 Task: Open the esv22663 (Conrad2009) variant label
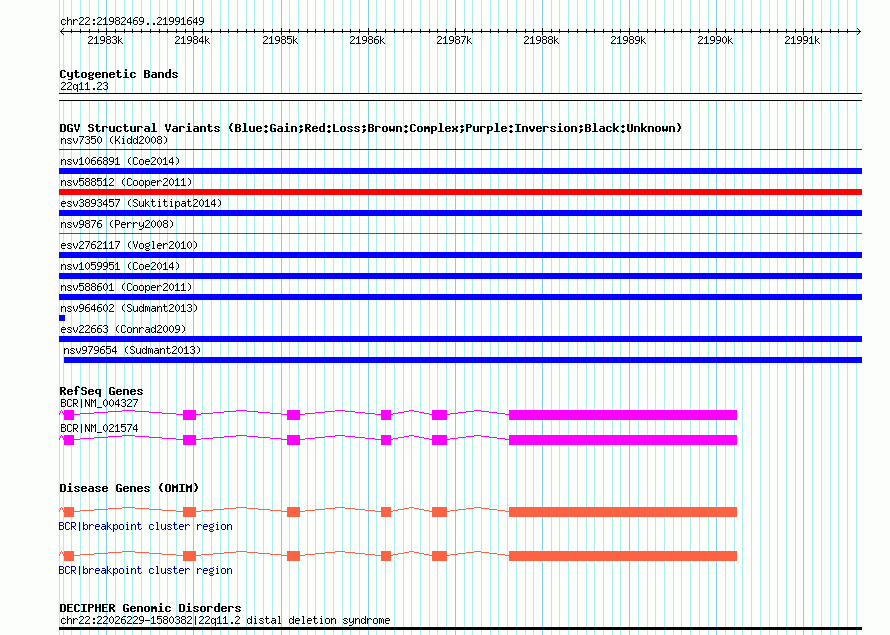pos(123,329)
